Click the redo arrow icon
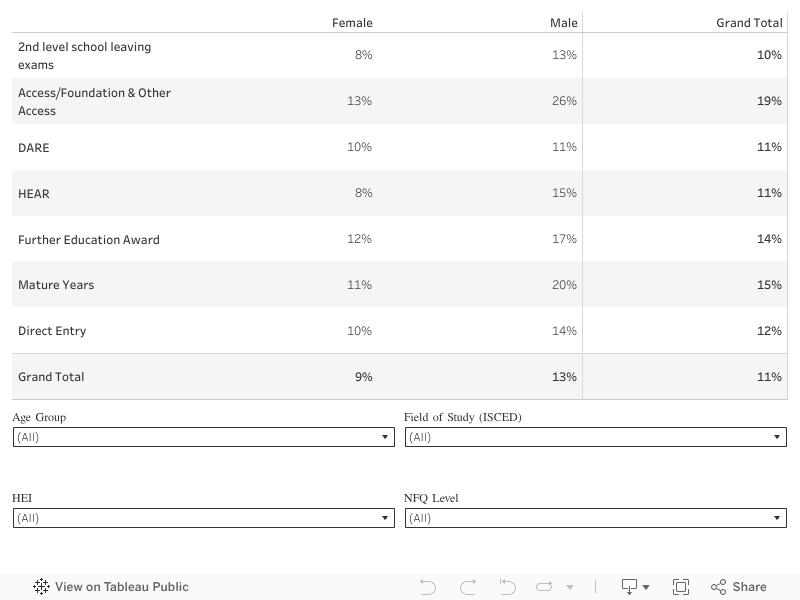This screenshot has height=600, width=800. pyautogui.click(x=467, y=587)
